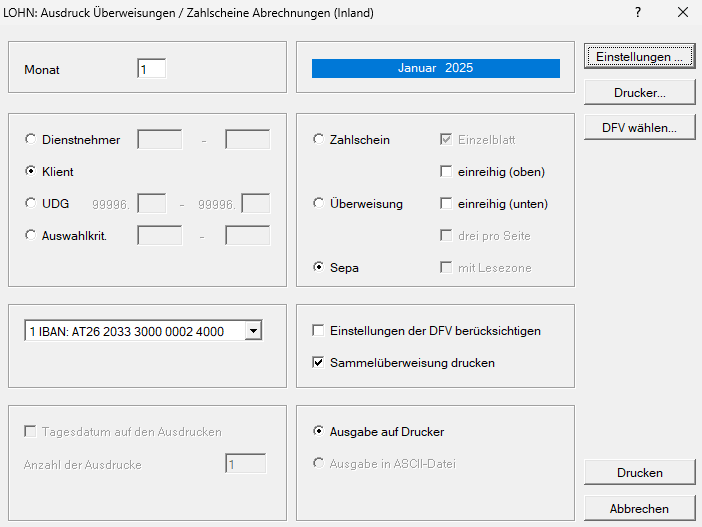
Task: Choose the Überweisung radio option
Action: (x=319, y=204)
